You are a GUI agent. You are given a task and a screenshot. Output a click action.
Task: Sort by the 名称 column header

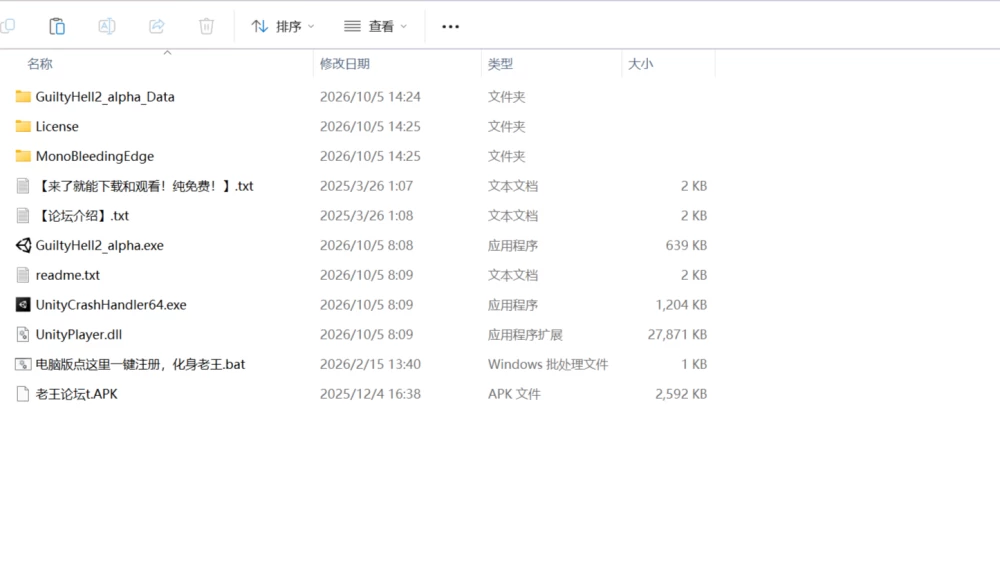point(40,64)
